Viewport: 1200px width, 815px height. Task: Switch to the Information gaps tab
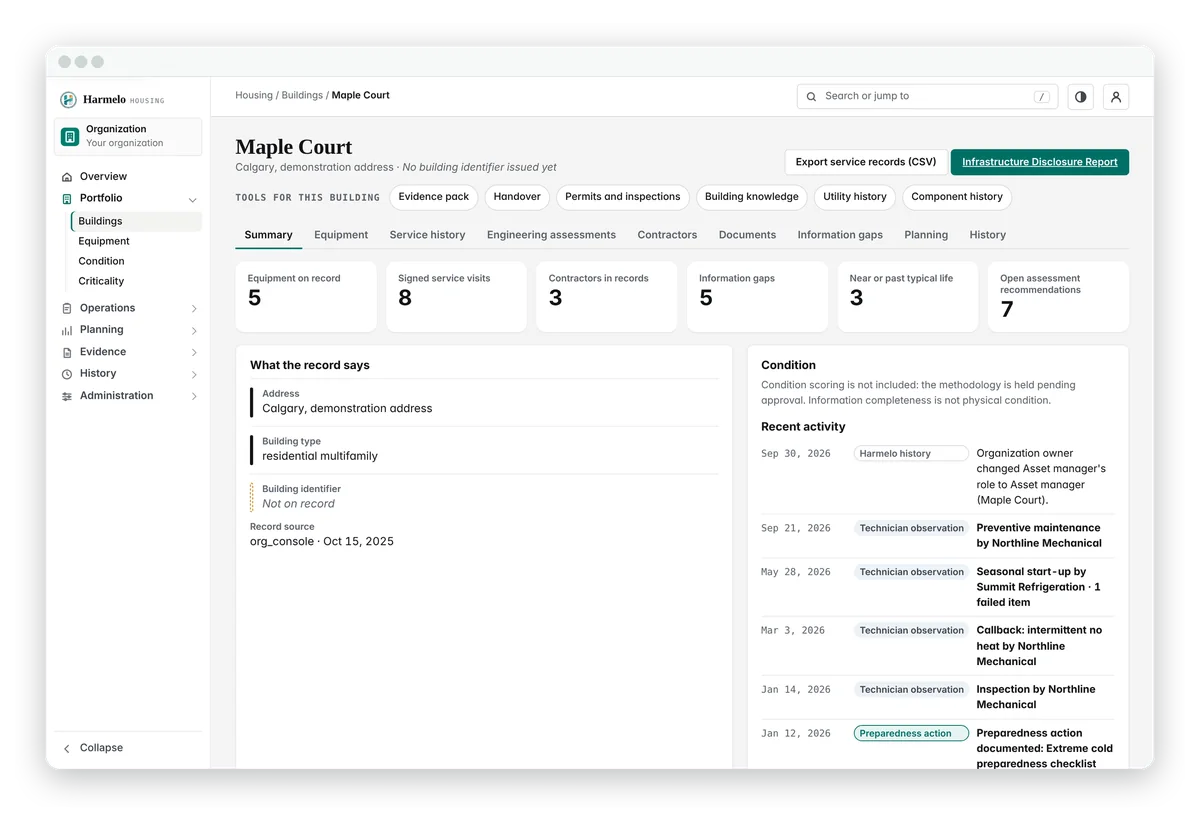(840, 235)
